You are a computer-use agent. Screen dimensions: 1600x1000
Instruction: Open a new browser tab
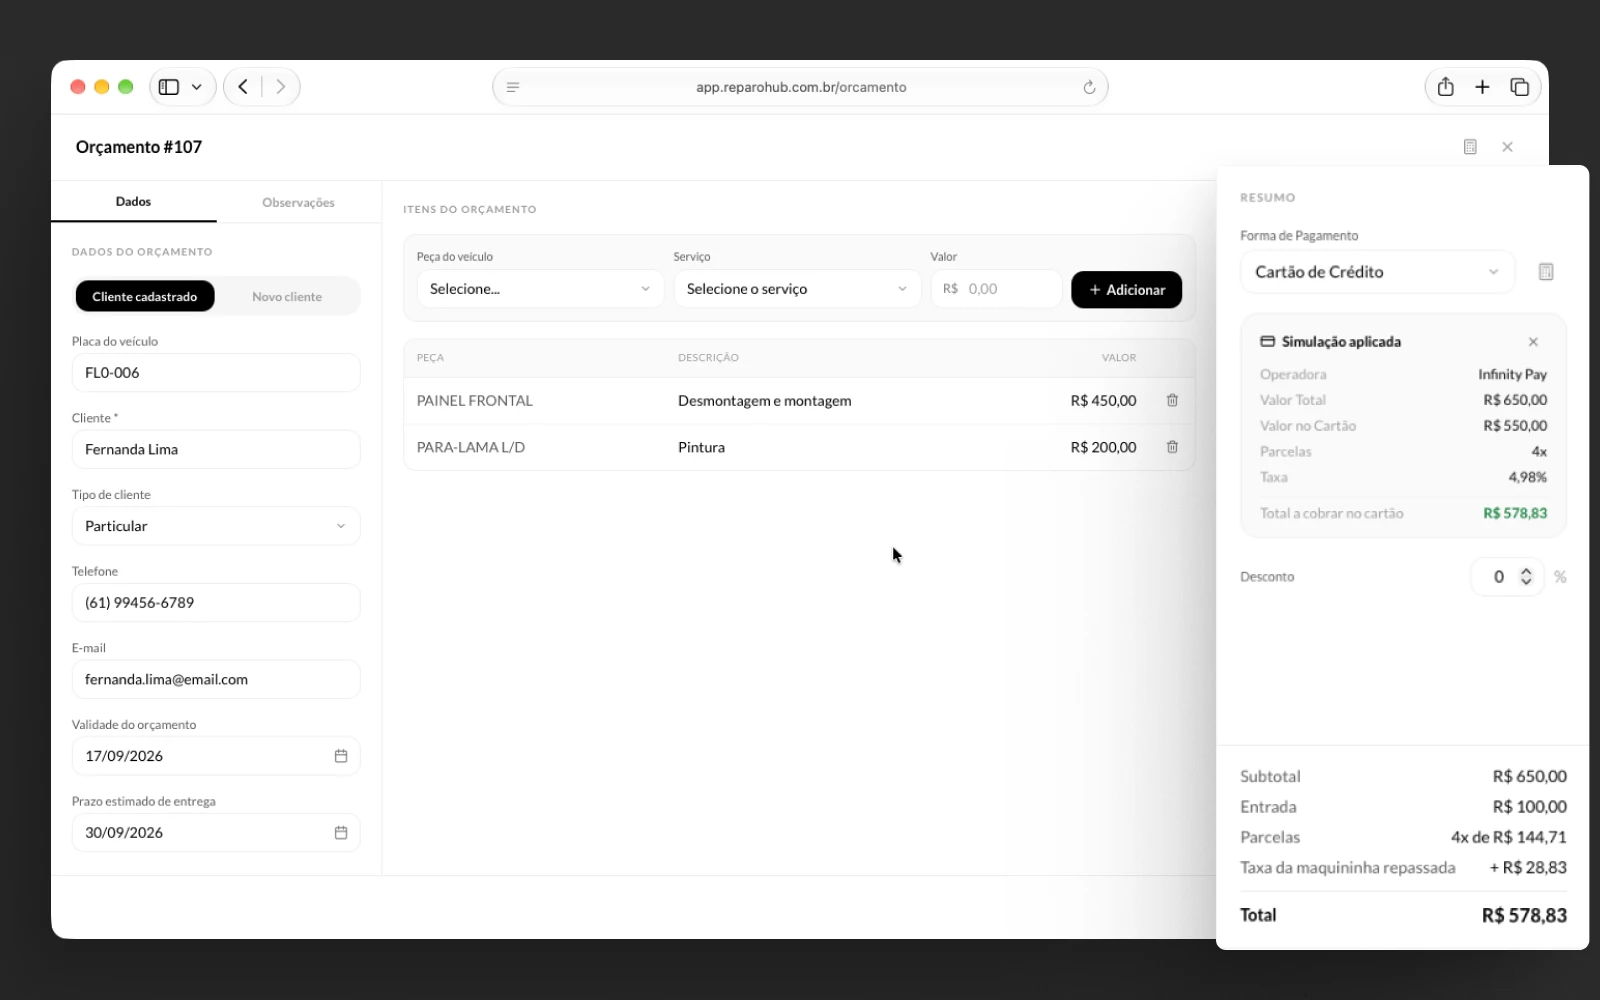tap(1482, 87)
